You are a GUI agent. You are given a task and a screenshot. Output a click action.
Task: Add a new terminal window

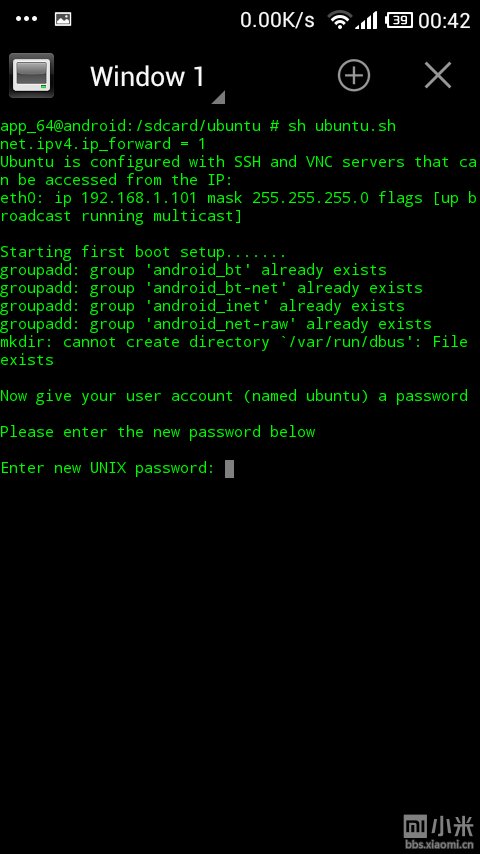(x=354, y=75)
